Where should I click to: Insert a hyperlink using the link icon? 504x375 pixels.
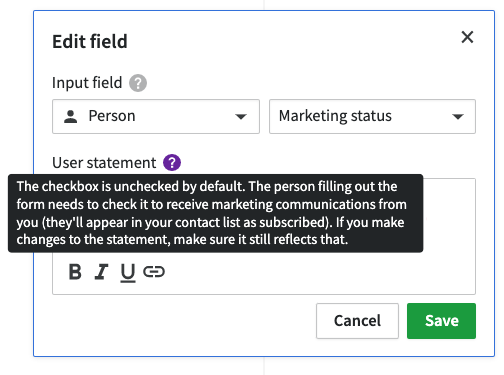(x=154, y=272)
